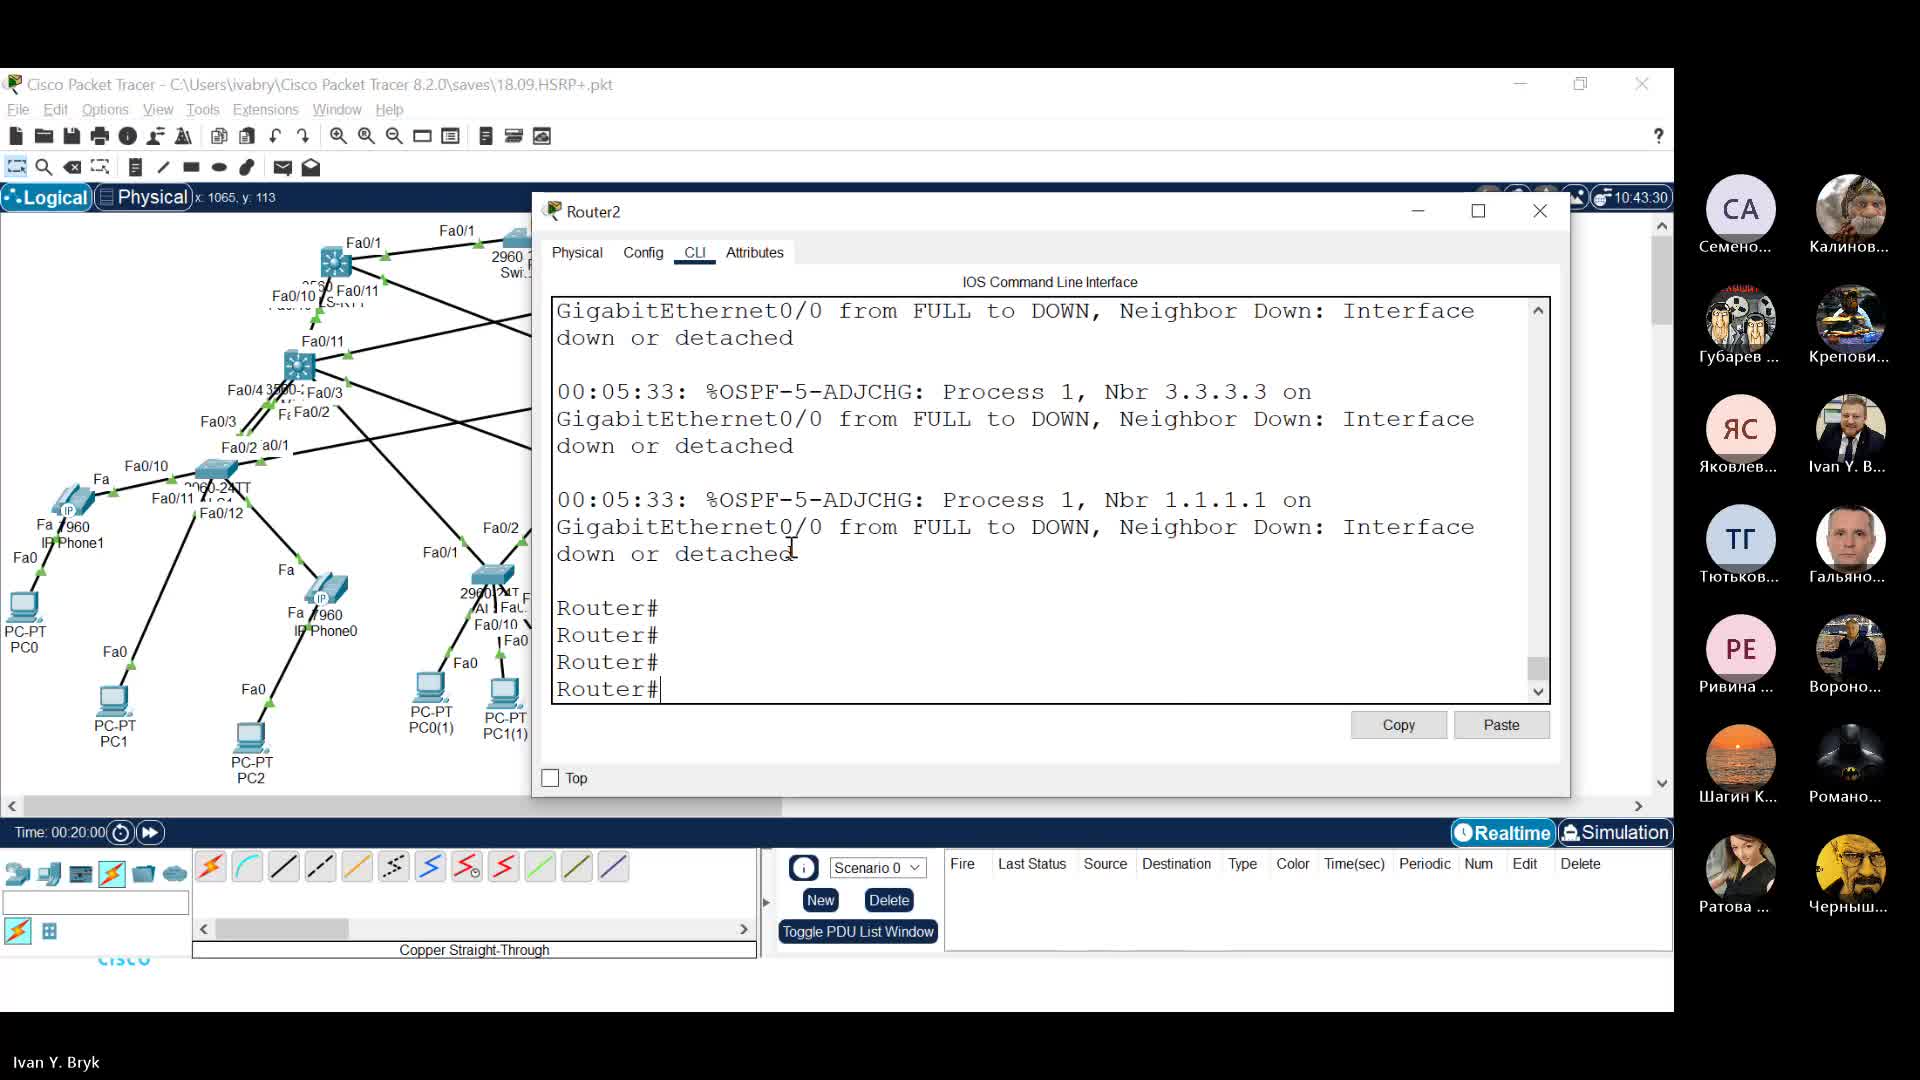Viewport: 1920px width, 1080px height.
Task: Click Toggle PDU List Window button
Action: tap(858, 932)
